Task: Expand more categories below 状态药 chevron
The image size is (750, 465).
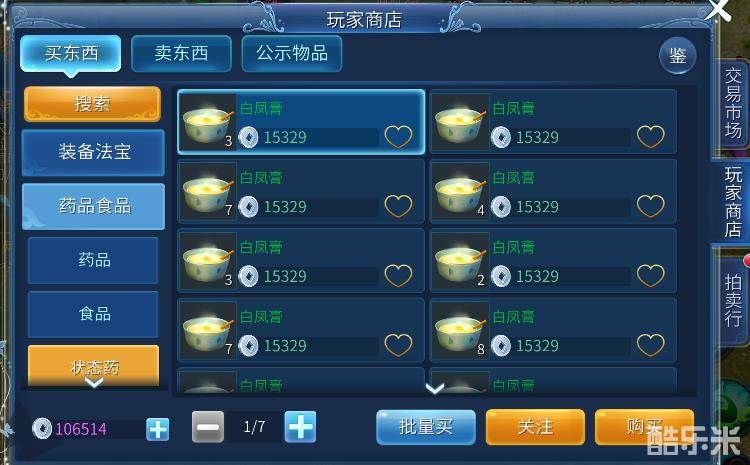Action: [x=94, y=382]
